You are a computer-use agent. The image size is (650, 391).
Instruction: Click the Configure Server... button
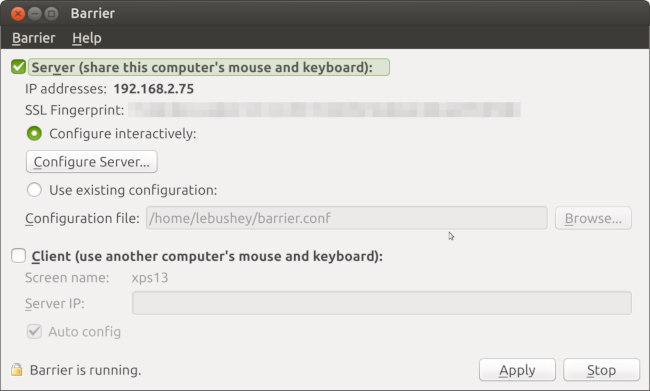point(92,162)
